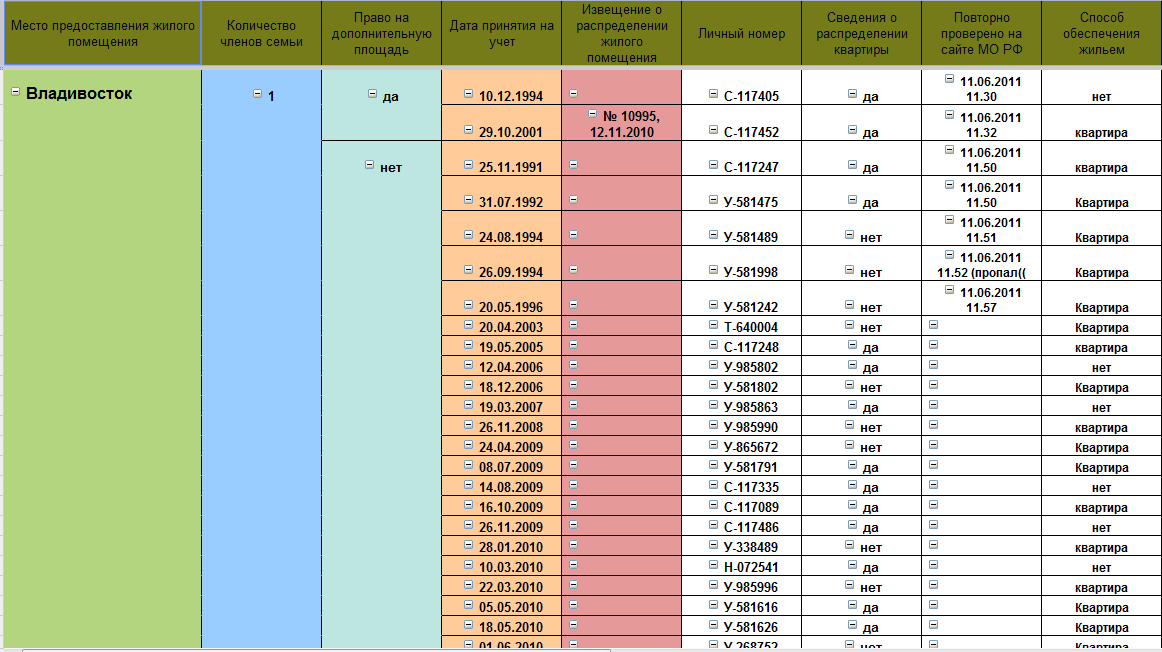
Task: Collapse the family members count 1 group
Action: 257,94
